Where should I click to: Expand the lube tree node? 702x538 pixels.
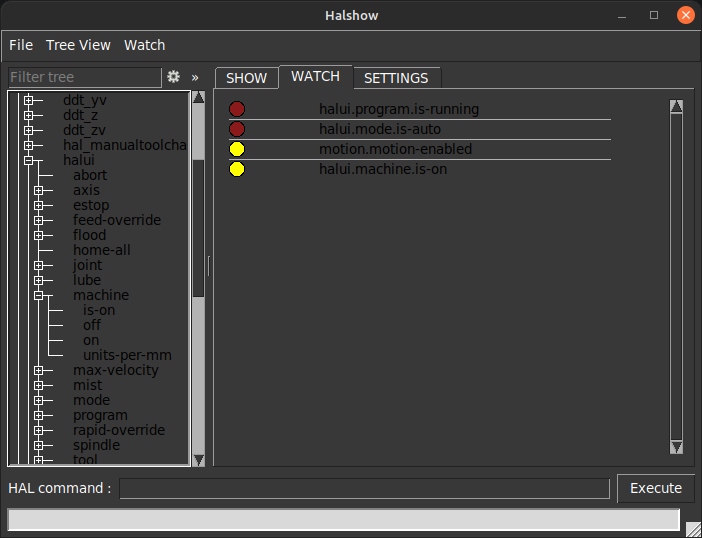coord(39,280)
